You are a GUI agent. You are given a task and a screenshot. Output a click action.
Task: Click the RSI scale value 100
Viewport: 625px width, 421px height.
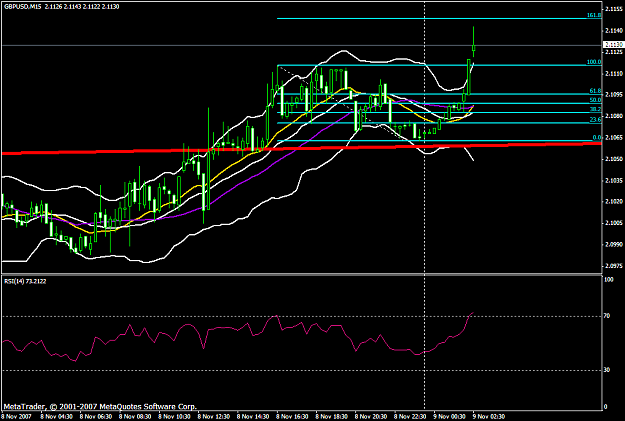(609, 280)
